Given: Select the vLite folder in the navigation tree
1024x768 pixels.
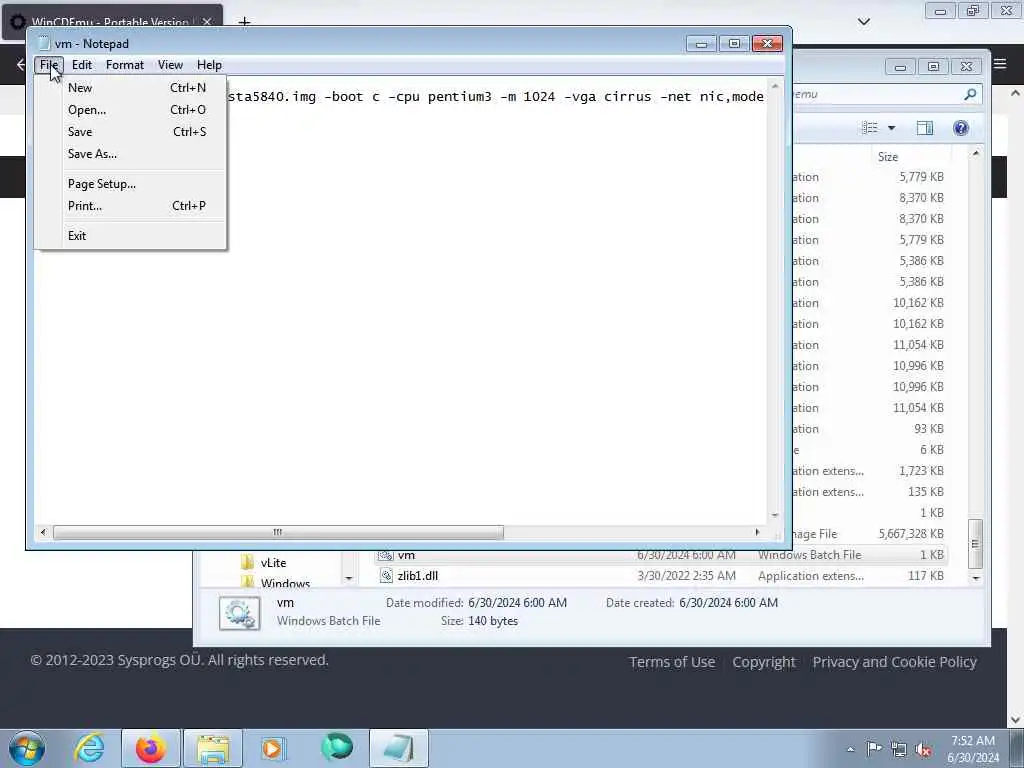Looking at the screenshot, I should (273, 563).
